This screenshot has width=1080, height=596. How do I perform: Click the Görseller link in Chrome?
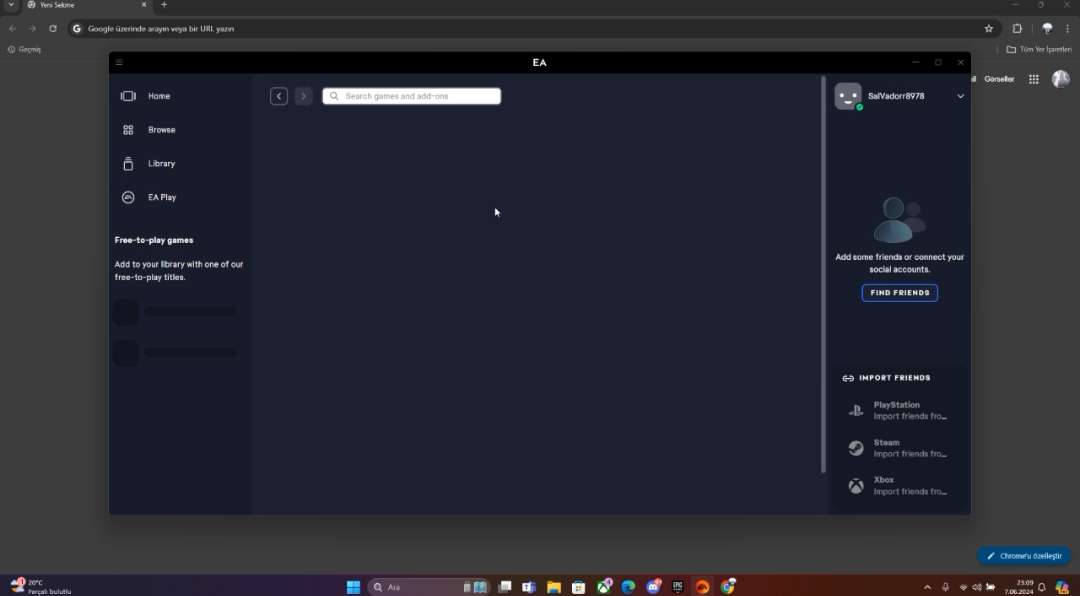click(x=999, y=79)
